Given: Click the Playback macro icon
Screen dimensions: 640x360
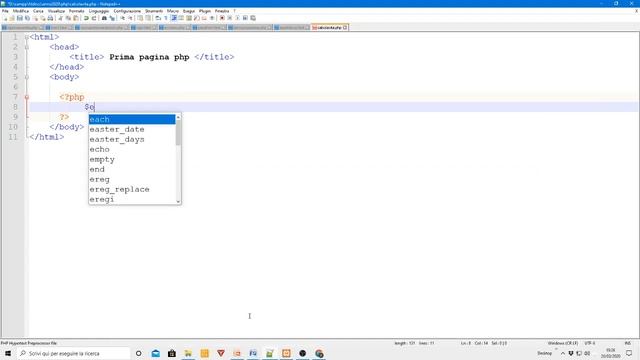Looking at the screenshot, I should pyautogui.click(x=237, y=18).
